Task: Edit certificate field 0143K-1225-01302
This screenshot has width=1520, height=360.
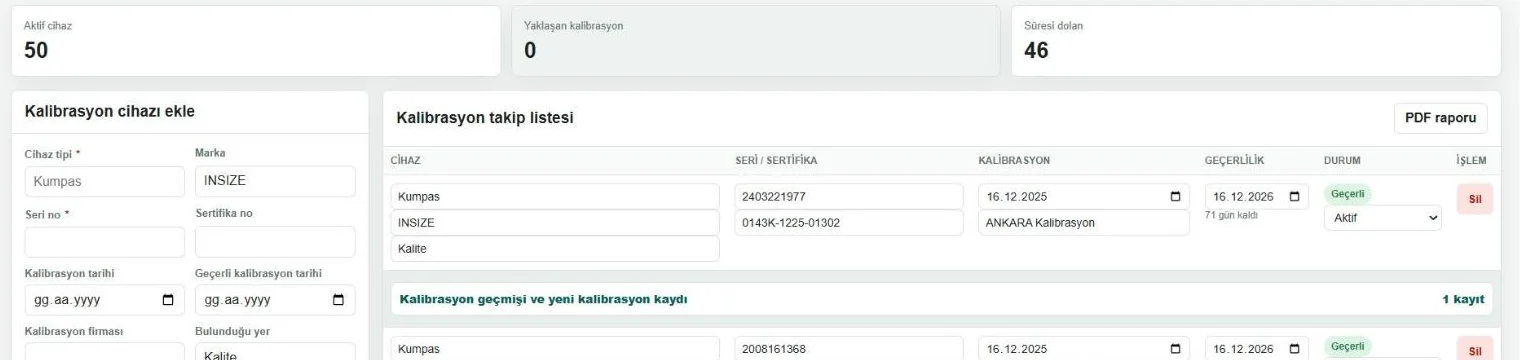Action: point(850,223)
